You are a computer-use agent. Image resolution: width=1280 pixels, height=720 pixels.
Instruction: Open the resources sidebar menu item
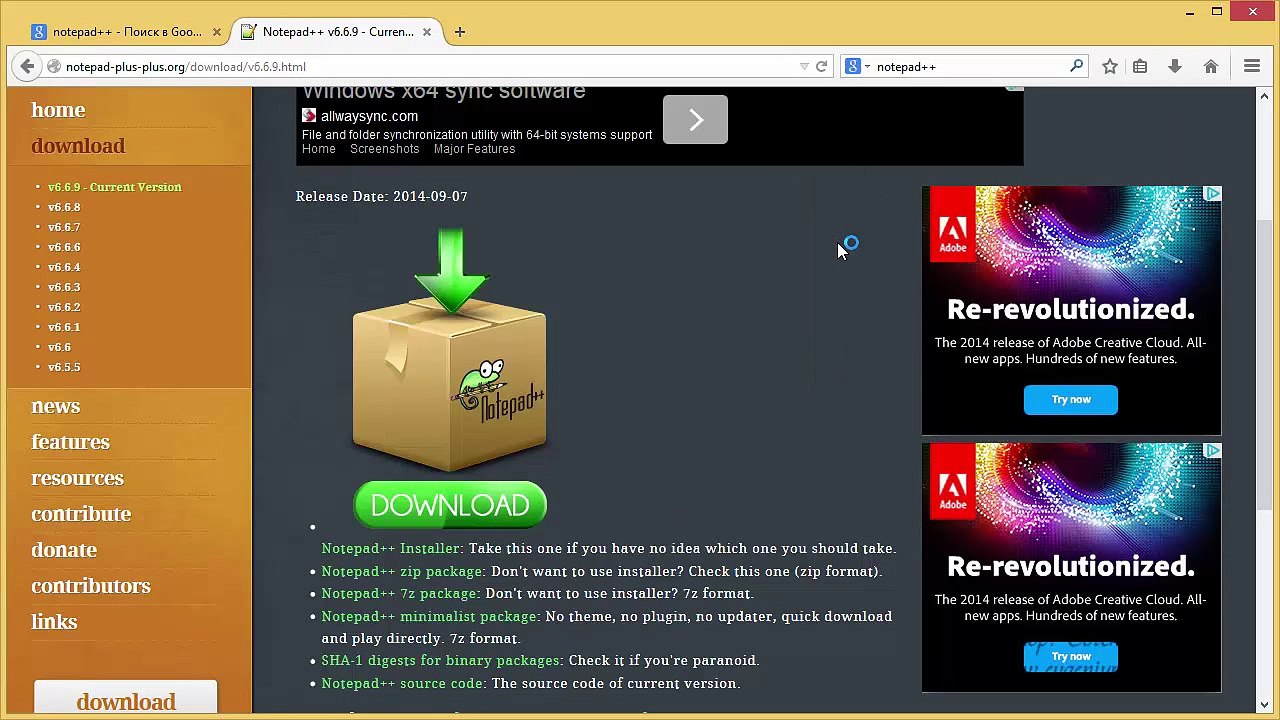(x=77, y=478)
